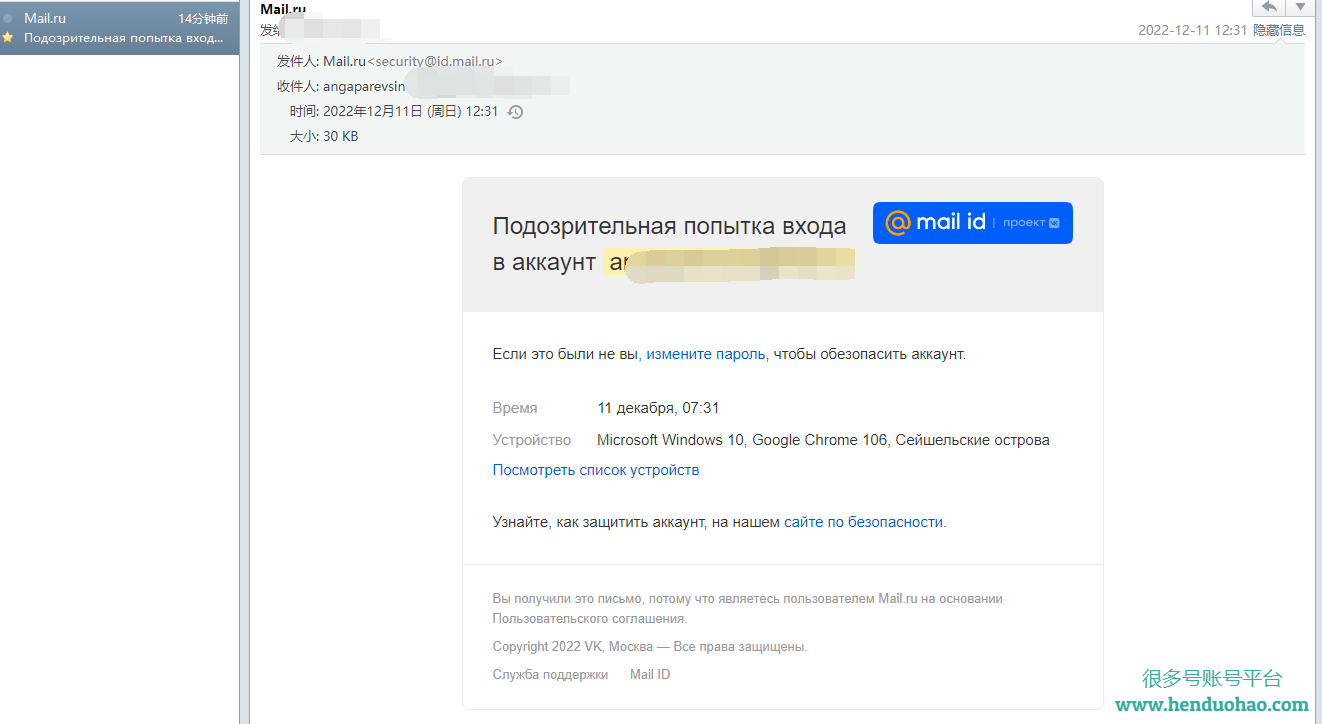Viewport: 1322px width, 724px height.
Task: Open the 'сайте по безопасности' link
Action: tap(863, 522)
